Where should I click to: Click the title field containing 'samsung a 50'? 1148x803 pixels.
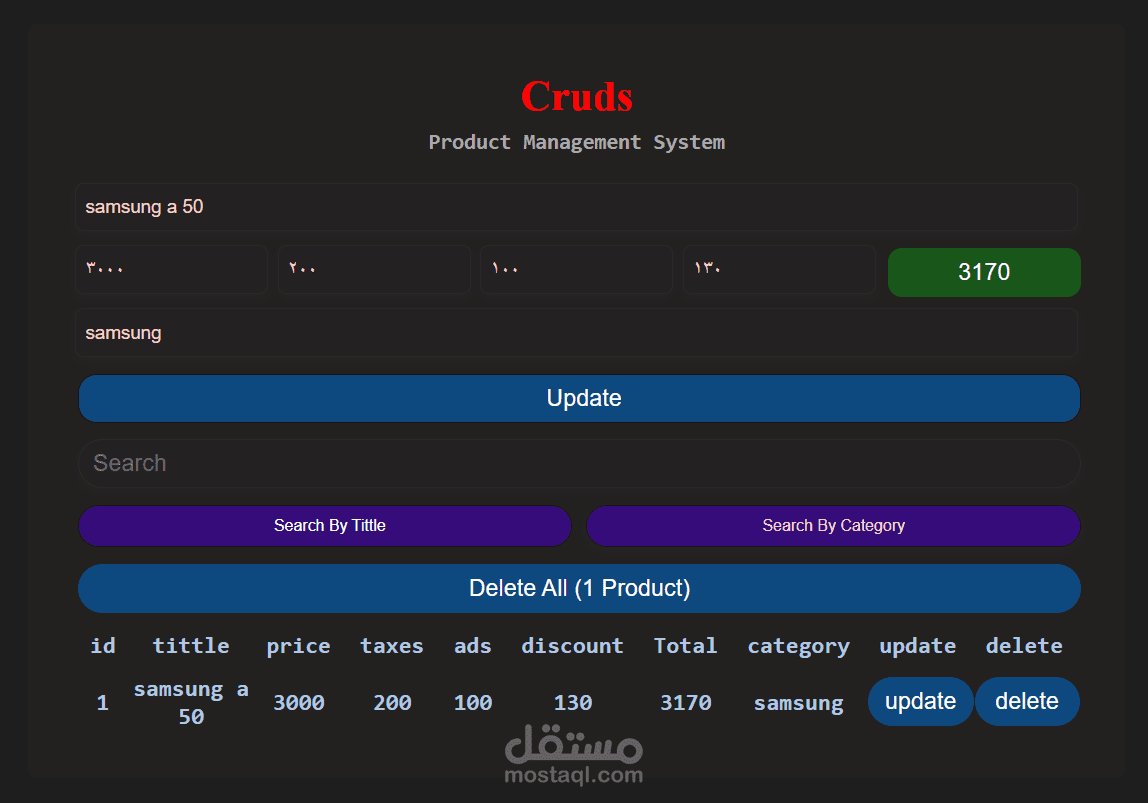click(x=576, y=207)
